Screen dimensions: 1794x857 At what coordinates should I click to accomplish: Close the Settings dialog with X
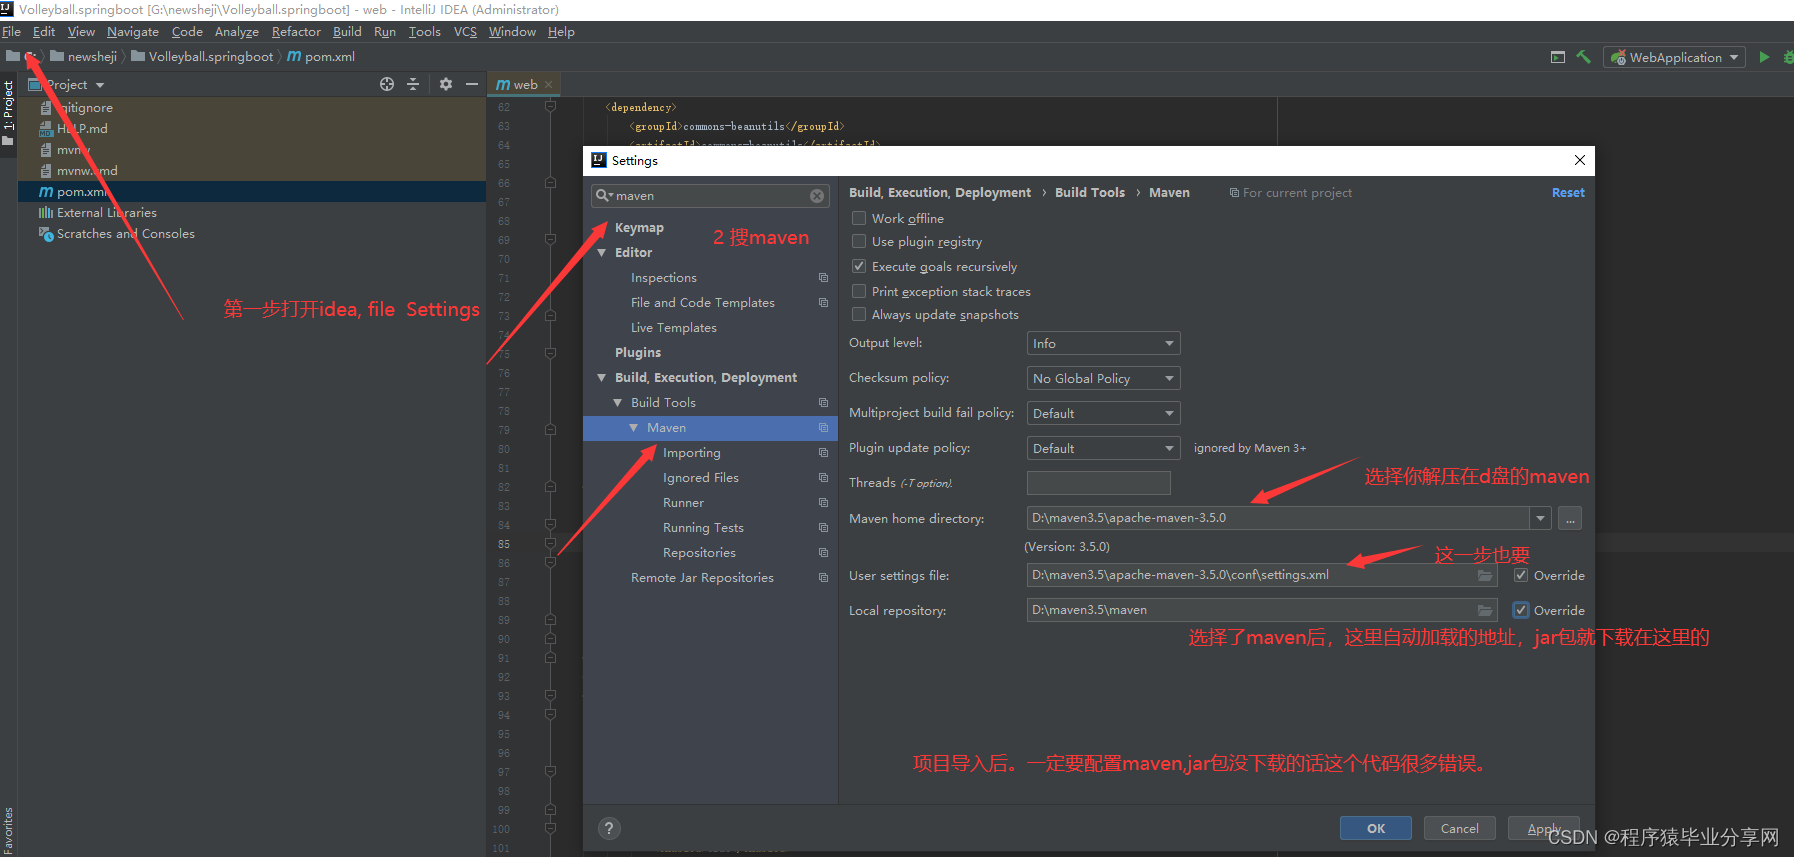point(1580,160)
